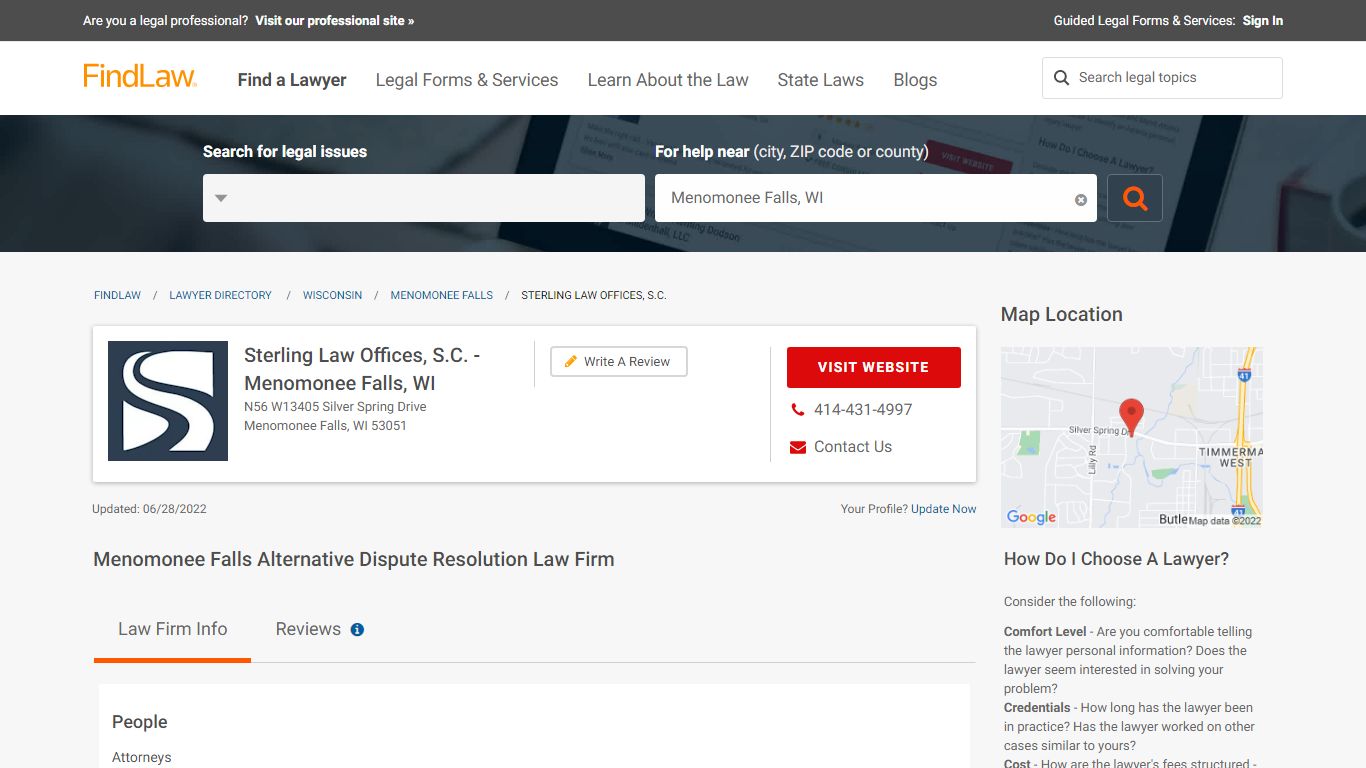
Task: Click the 'Your Profile?' text
Action: point(874,509)
